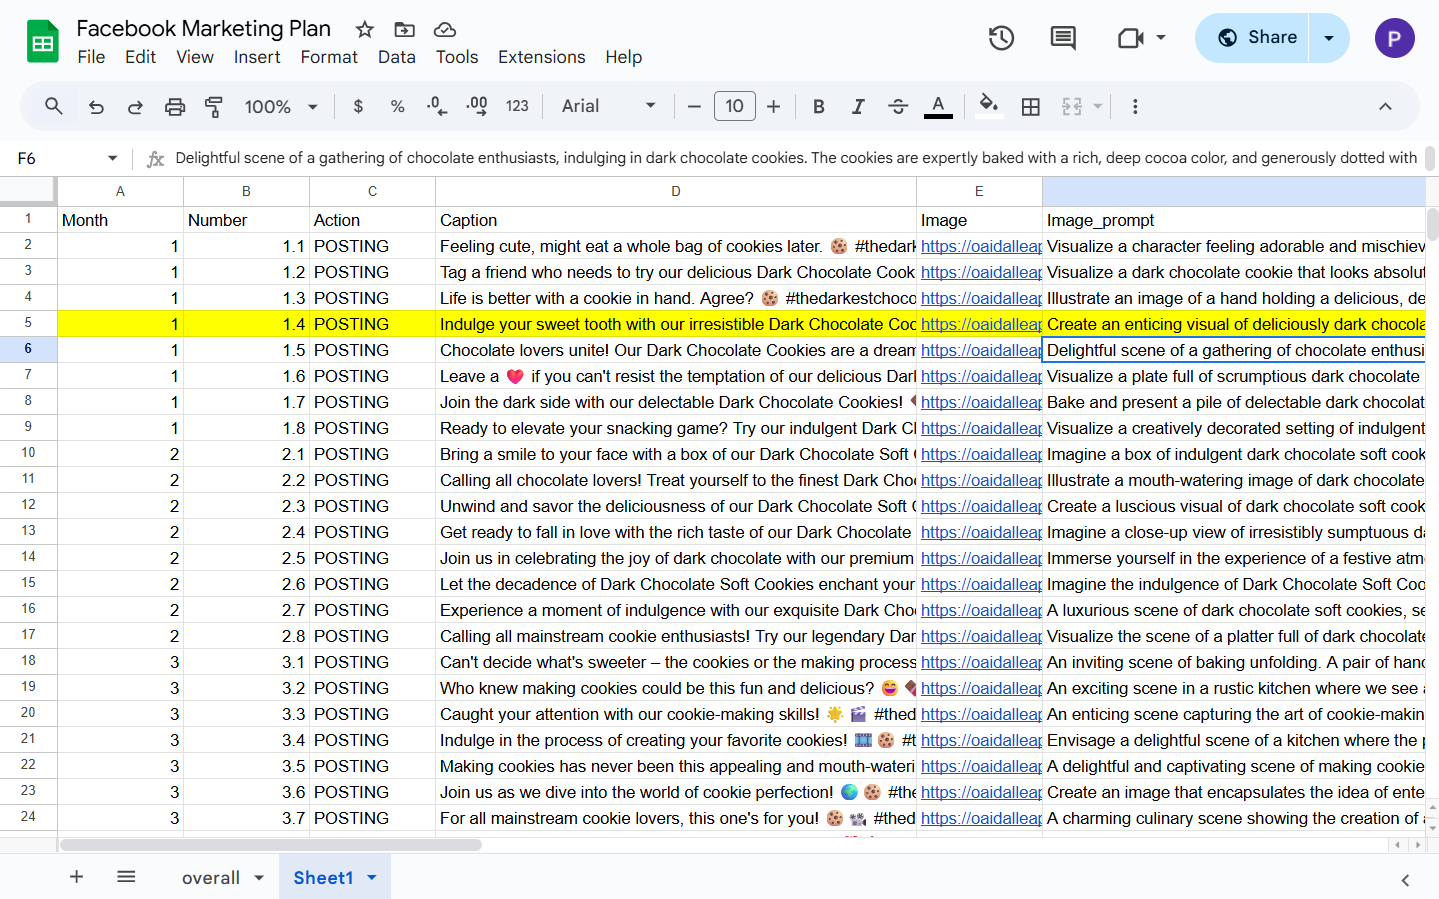
Task: Open the Data menu
Action: [x=397, y=57]
